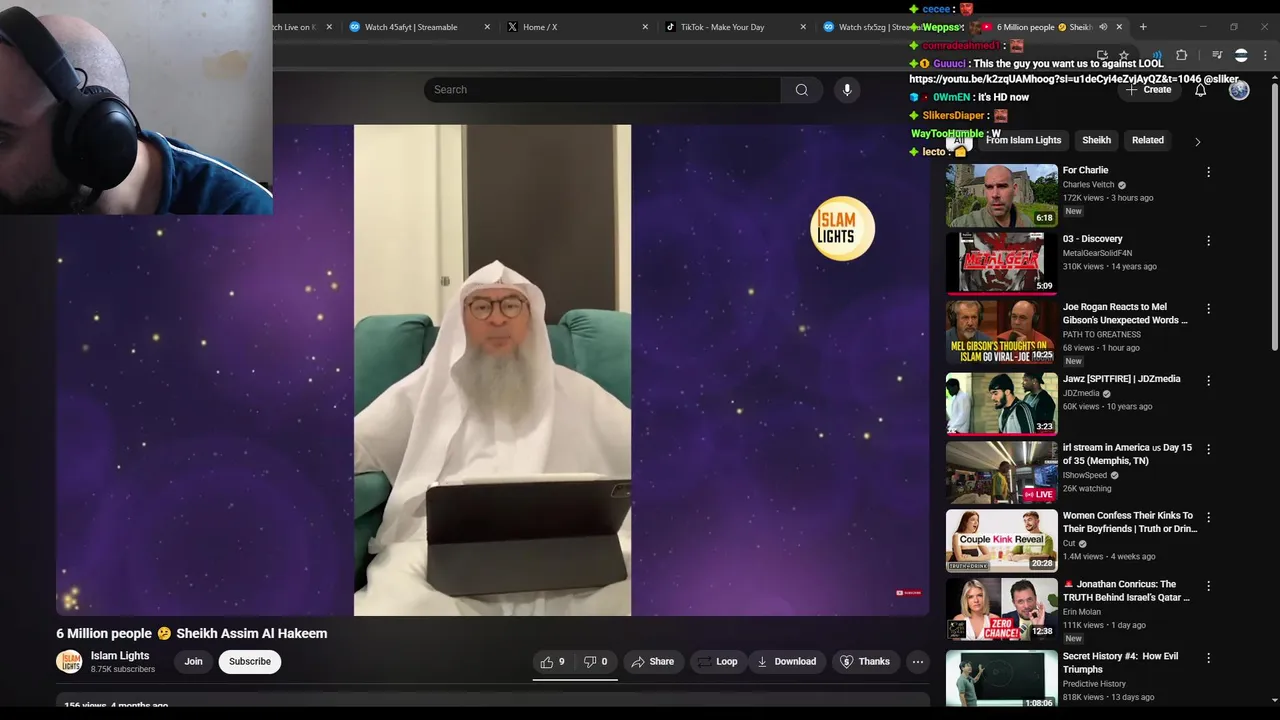Switch to Watch sfx5zg Streamable tab
1280x720 pixels.
click(868, 27)
